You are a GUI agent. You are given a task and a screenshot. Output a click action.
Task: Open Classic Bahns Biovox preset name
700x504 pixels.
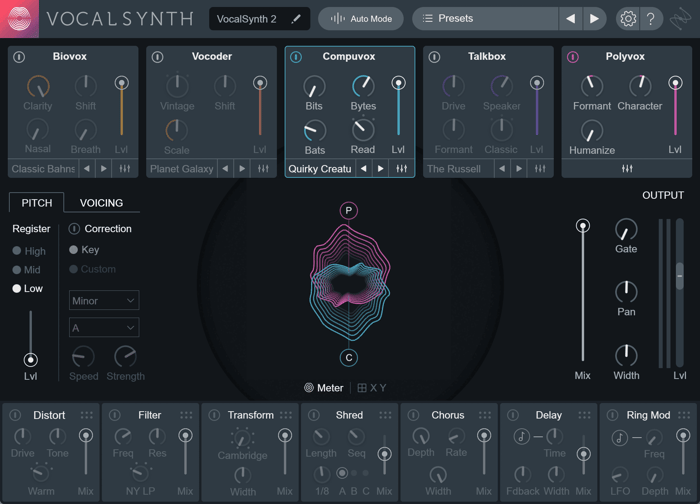[43, 169]
